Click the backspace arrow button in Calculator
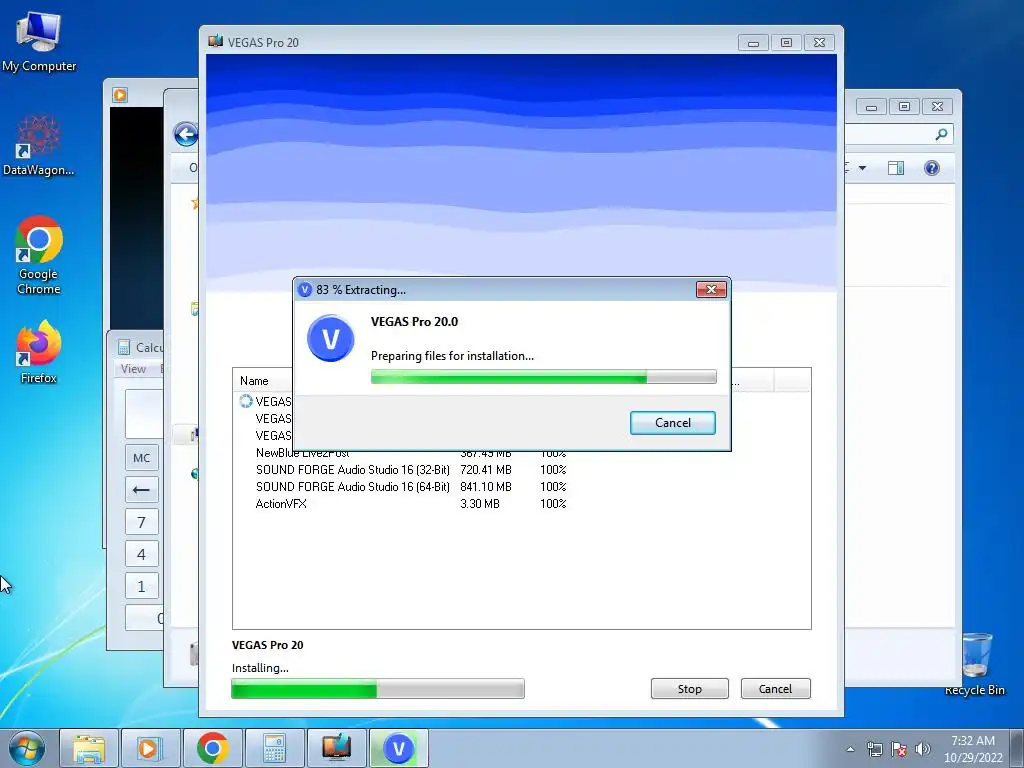The height and width of the screenshot is (768, 1024). [x=142, y=490]
